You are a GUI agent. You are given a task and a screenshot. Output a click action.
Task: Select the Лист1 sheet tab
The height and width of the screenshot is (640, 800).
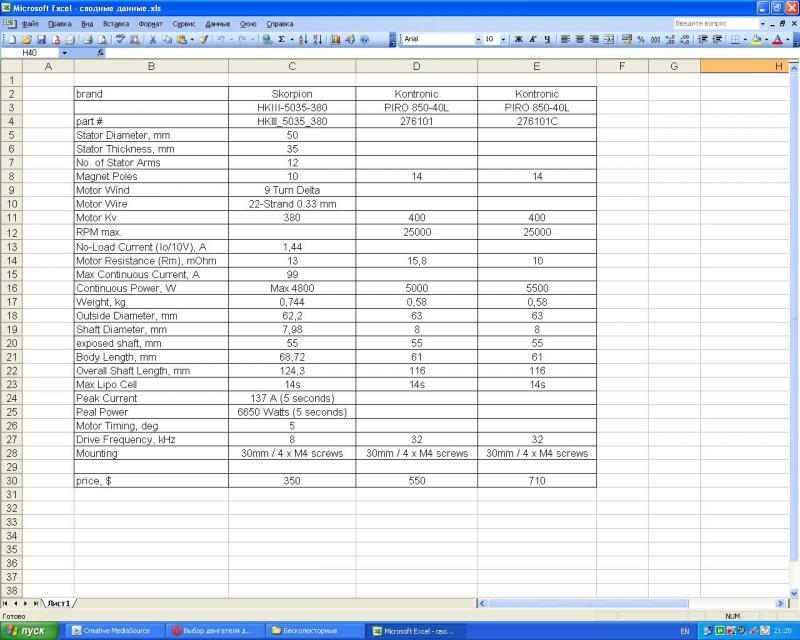tap(58, 604)
